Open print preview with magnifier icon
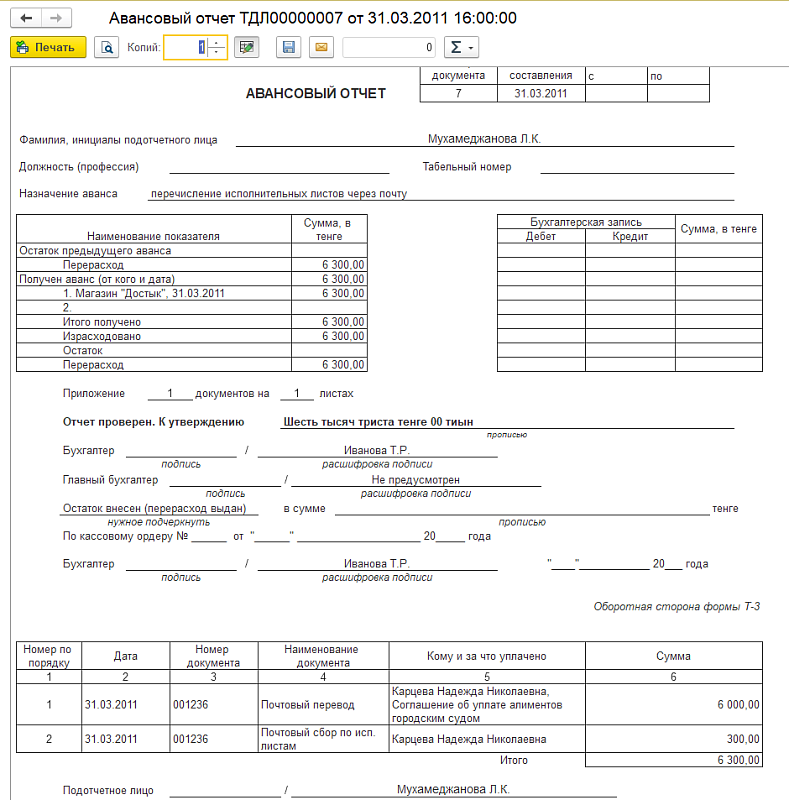 click(106, 47)
